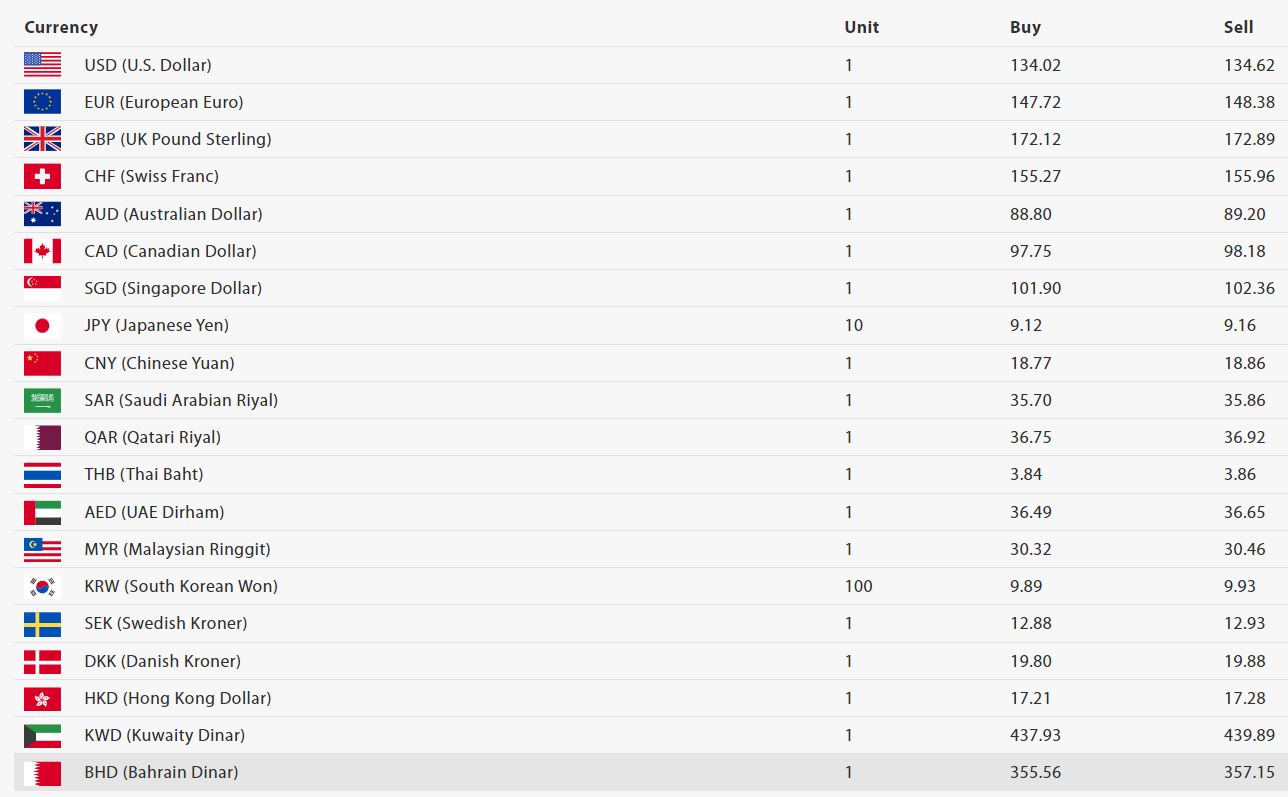This screenshot has width=1288, height=797.
Task: Click the KRW unit value 100
Action: click(858, 586)
